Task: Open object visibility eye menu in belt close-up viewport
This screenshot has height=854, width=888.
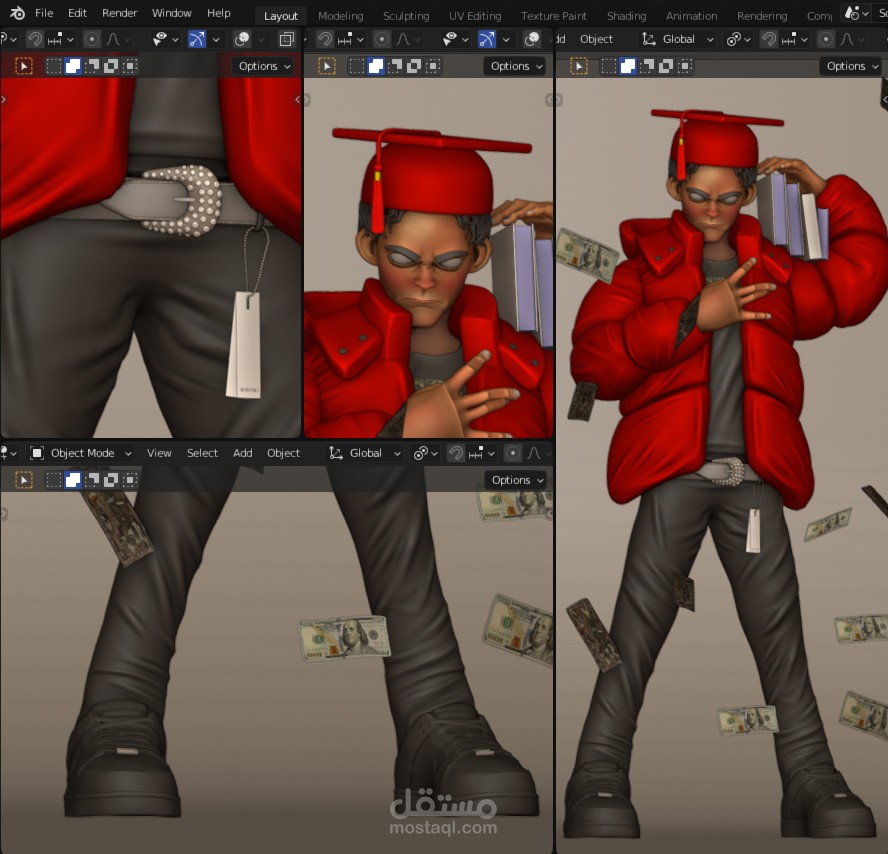Action: (165, 39)
